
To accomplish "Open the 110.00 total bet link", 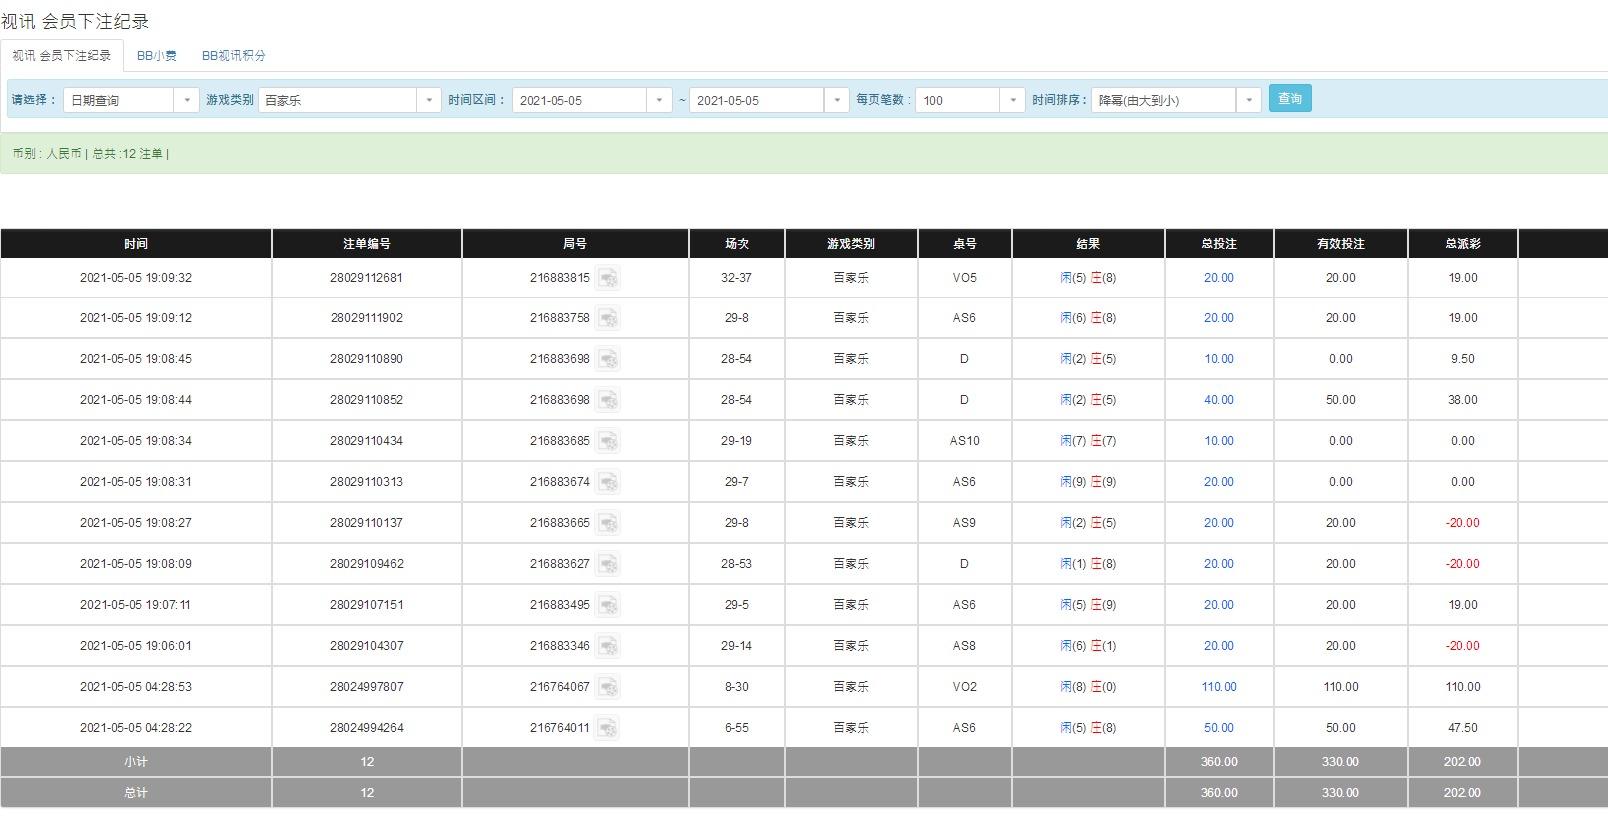I will [x=1218, y=687].
